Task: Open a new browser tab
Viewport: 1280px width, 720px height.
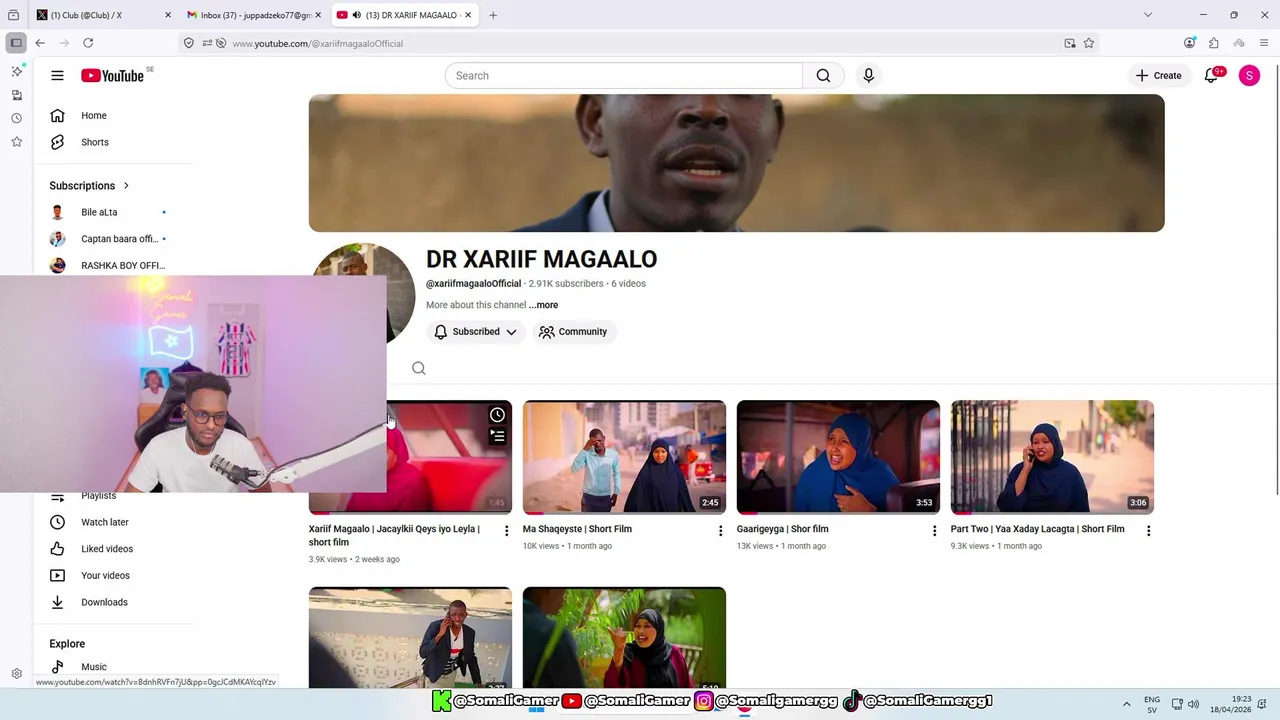Action: pos(493,15)
